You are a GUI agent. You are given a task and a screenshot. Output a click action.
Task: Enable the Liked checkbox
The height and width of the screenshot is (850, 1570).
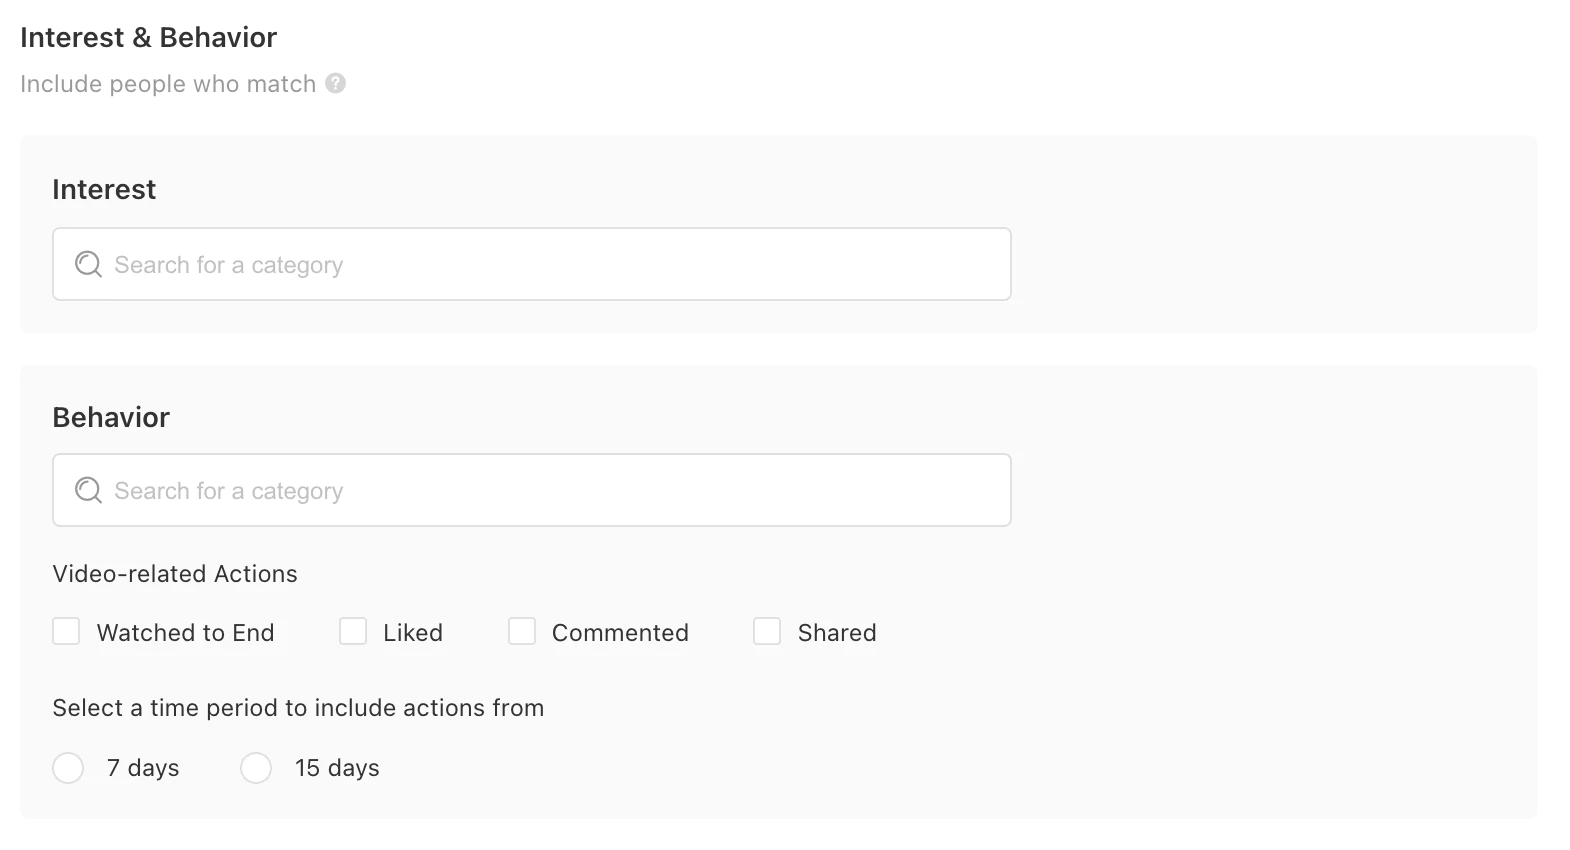353,632
